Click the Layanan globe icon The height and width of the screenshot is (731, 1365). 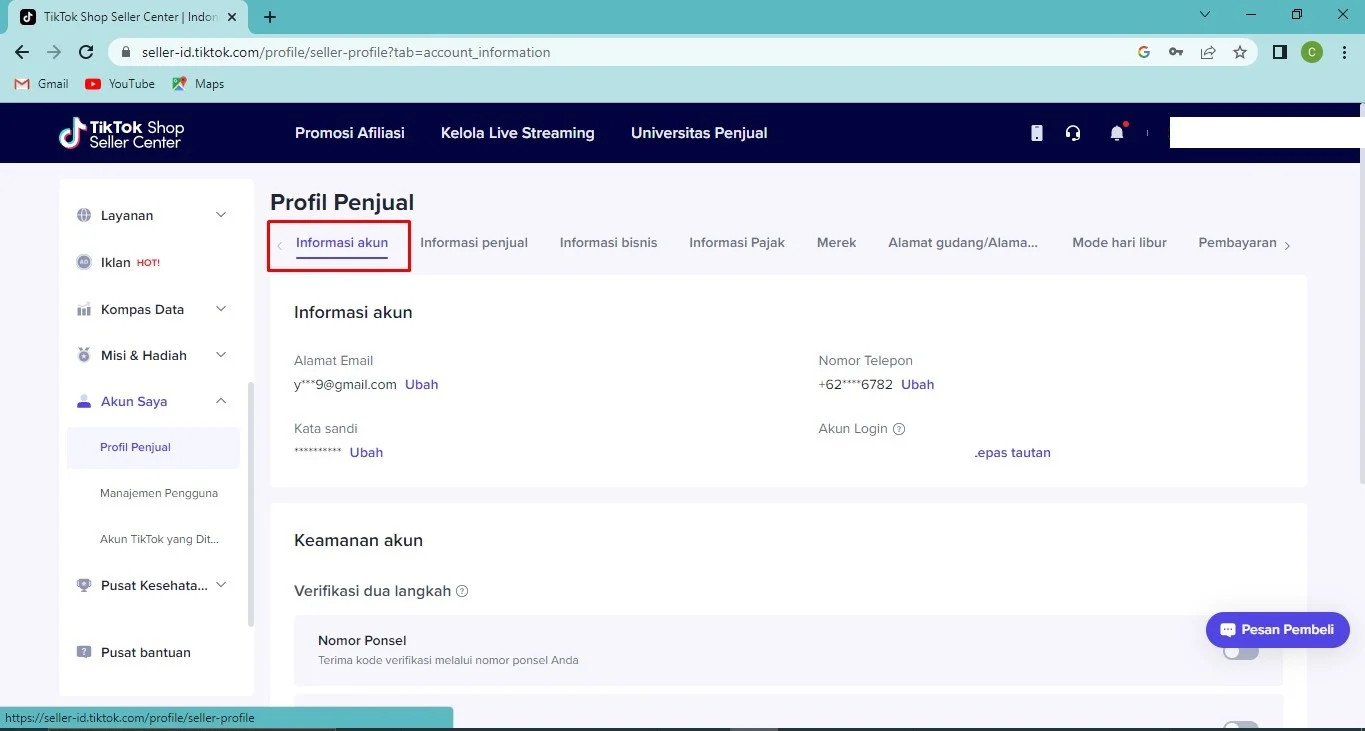tap(84, 215)
